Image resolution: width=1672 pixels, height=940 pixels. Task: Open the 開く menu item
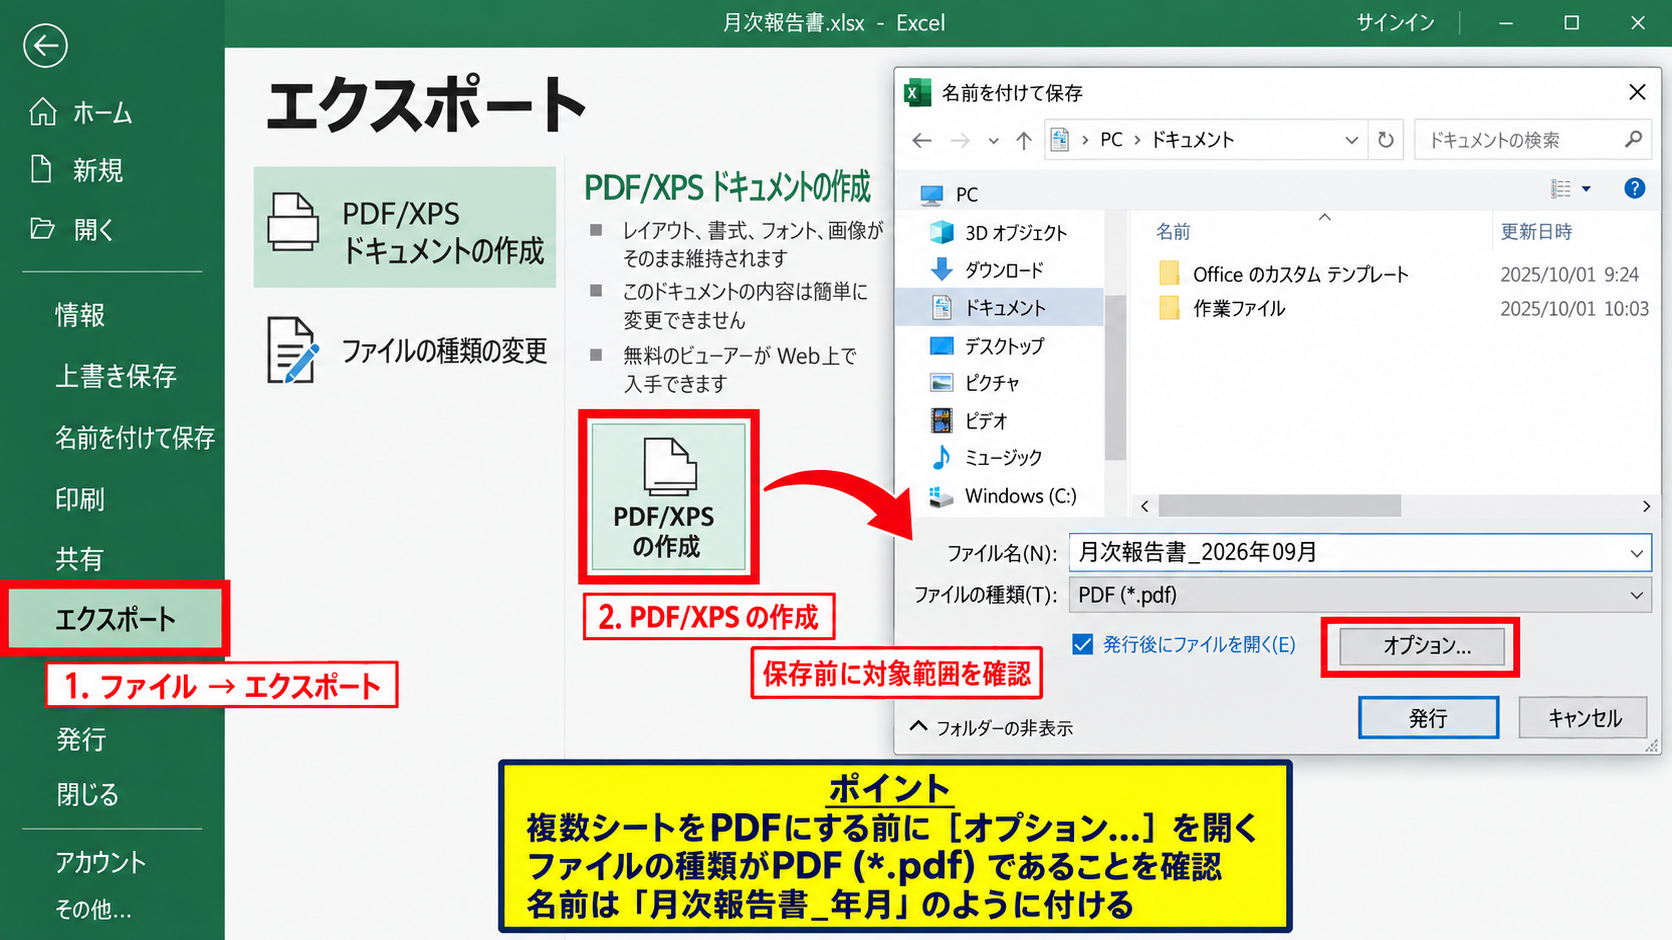pos(73,229)
